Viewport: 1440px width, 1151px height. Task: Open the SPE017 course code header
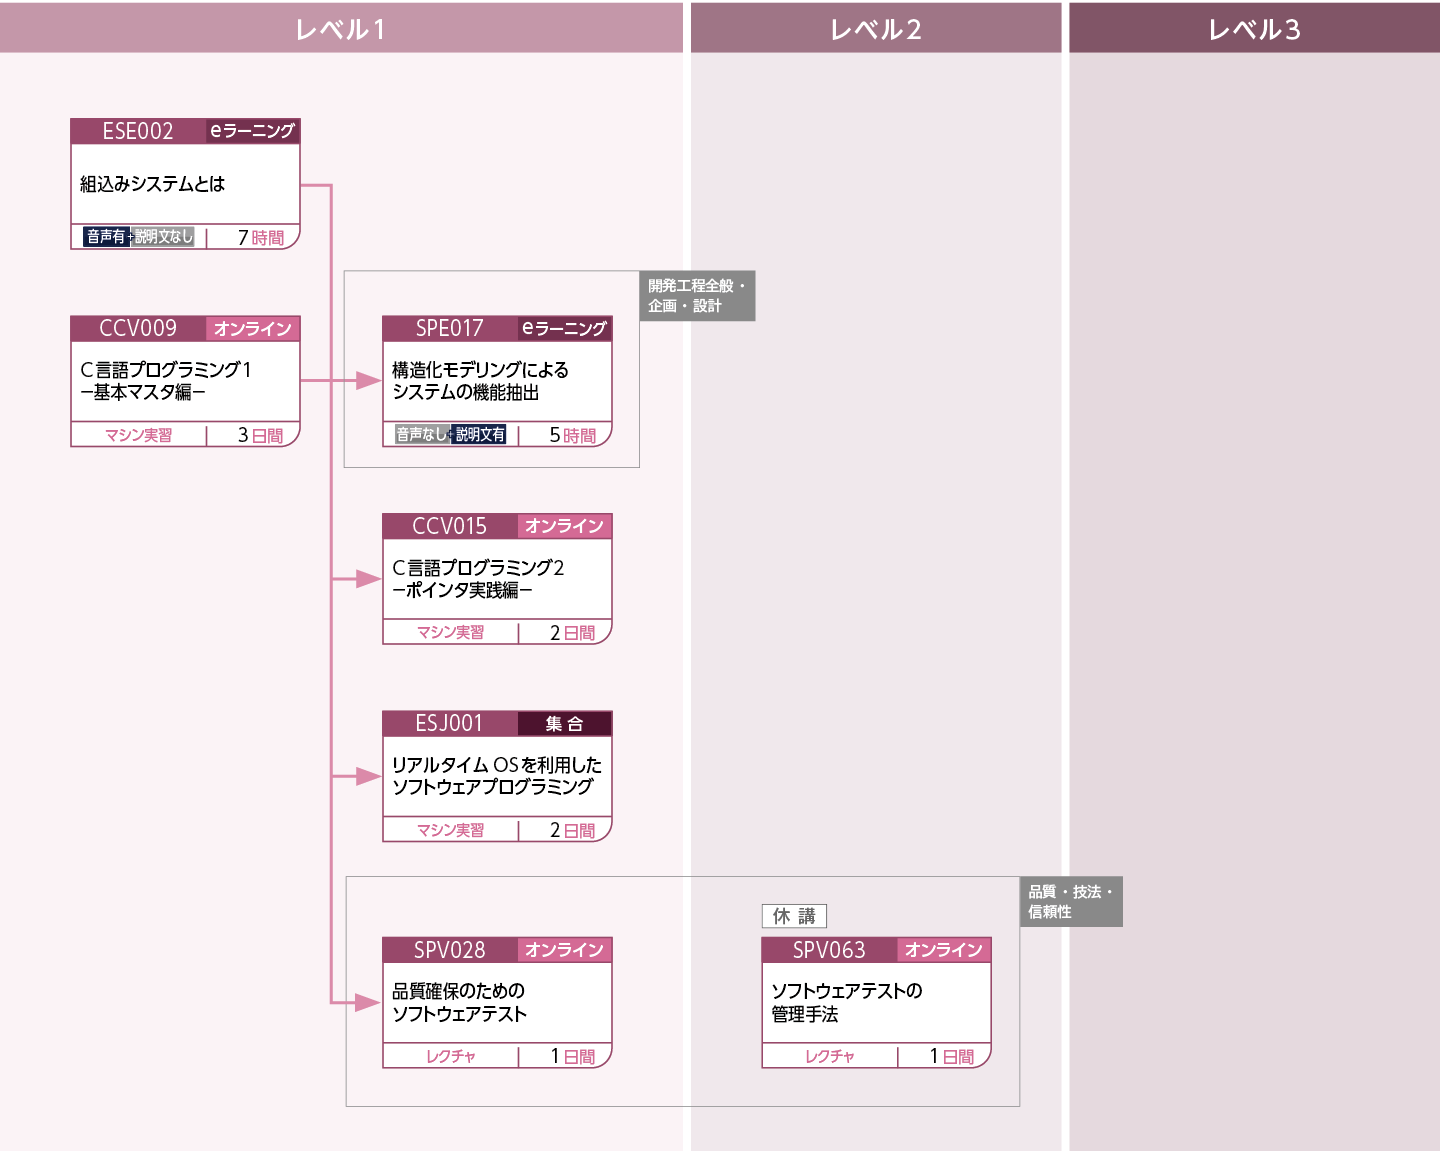(x=449, y=328)
